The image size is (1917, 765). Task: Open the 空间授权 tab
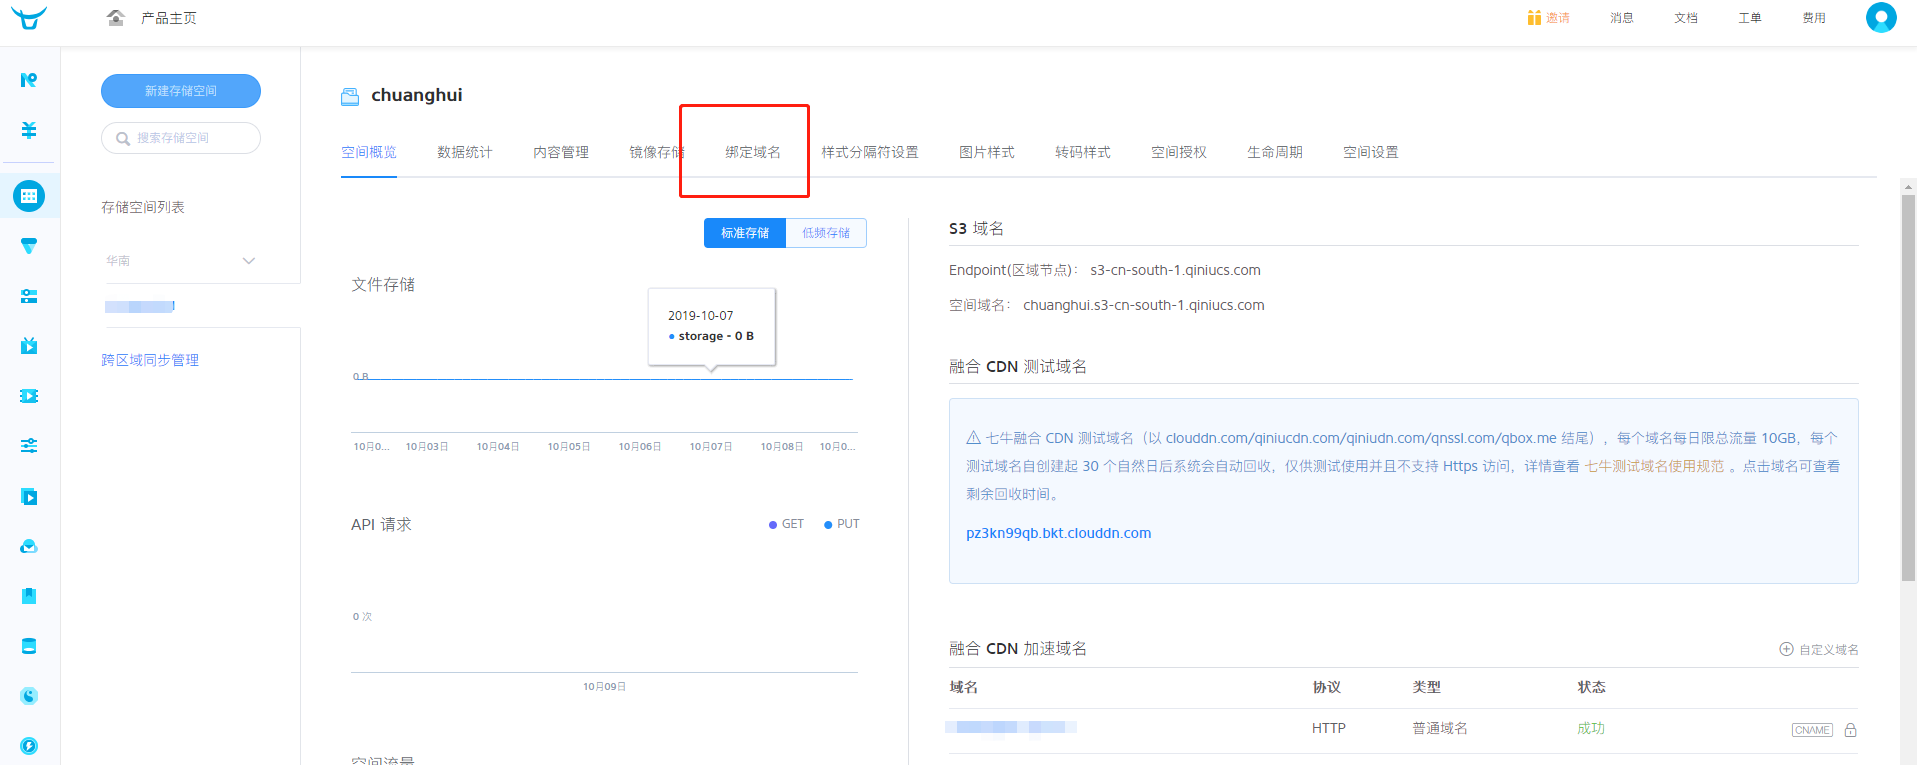tap(1179, 152)
